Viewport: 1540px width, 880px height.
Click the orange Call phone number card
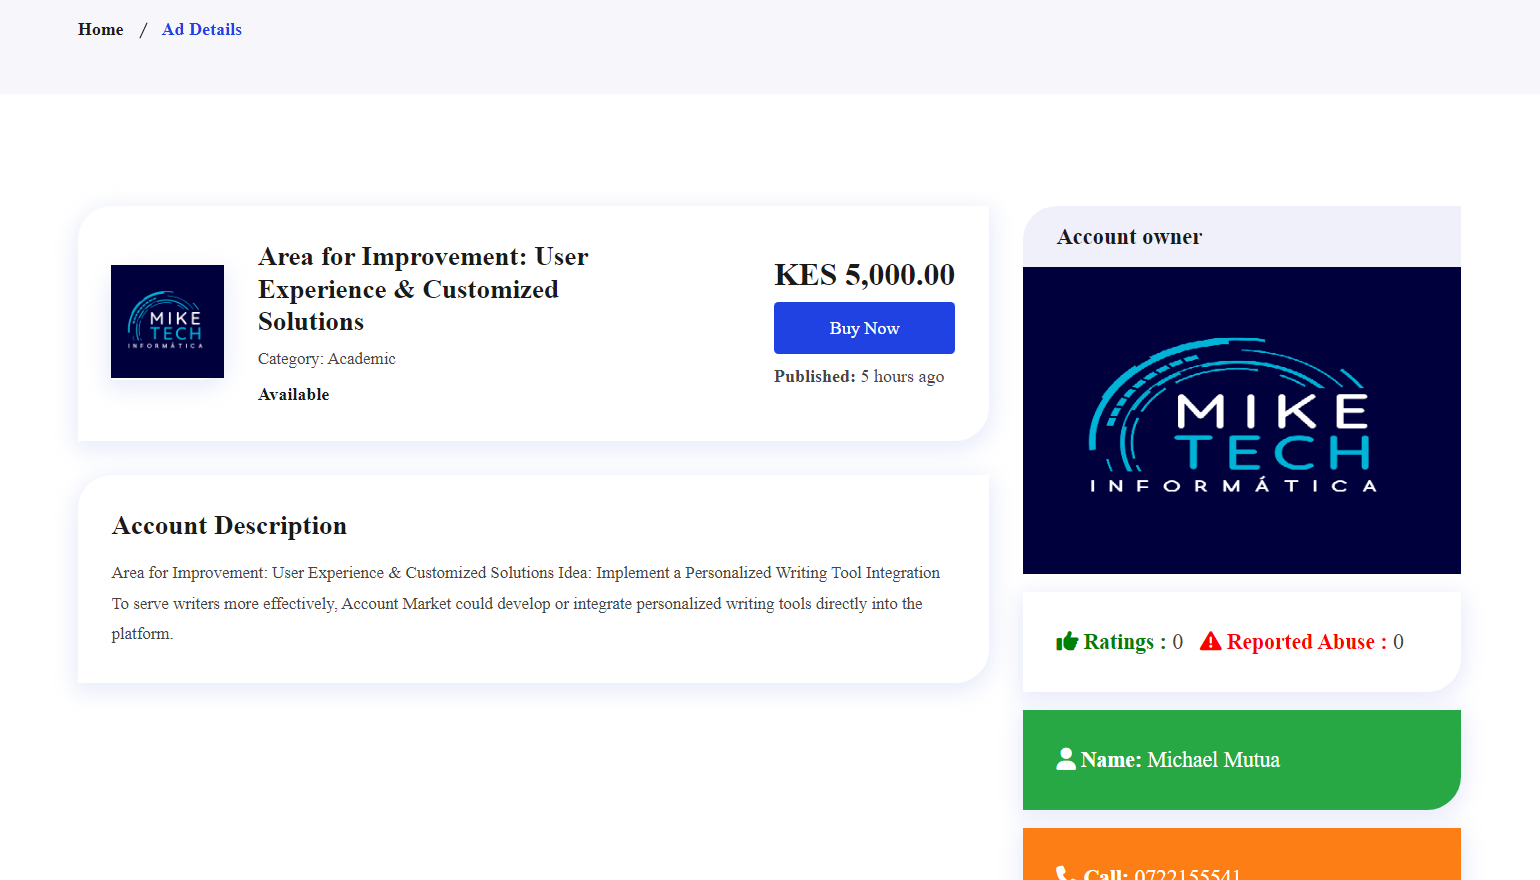(1241, 854)
